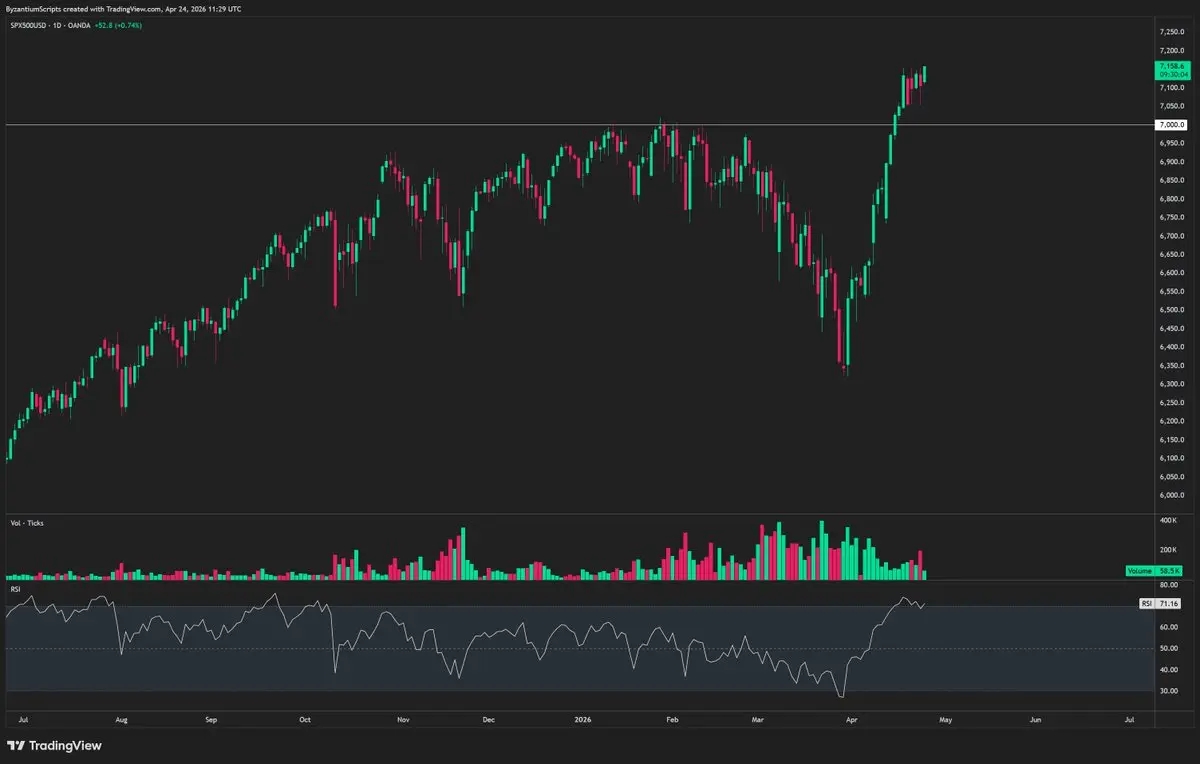
Task: Select the 7,000.0 horizontal line price label
Action: tap(1172, 125)
